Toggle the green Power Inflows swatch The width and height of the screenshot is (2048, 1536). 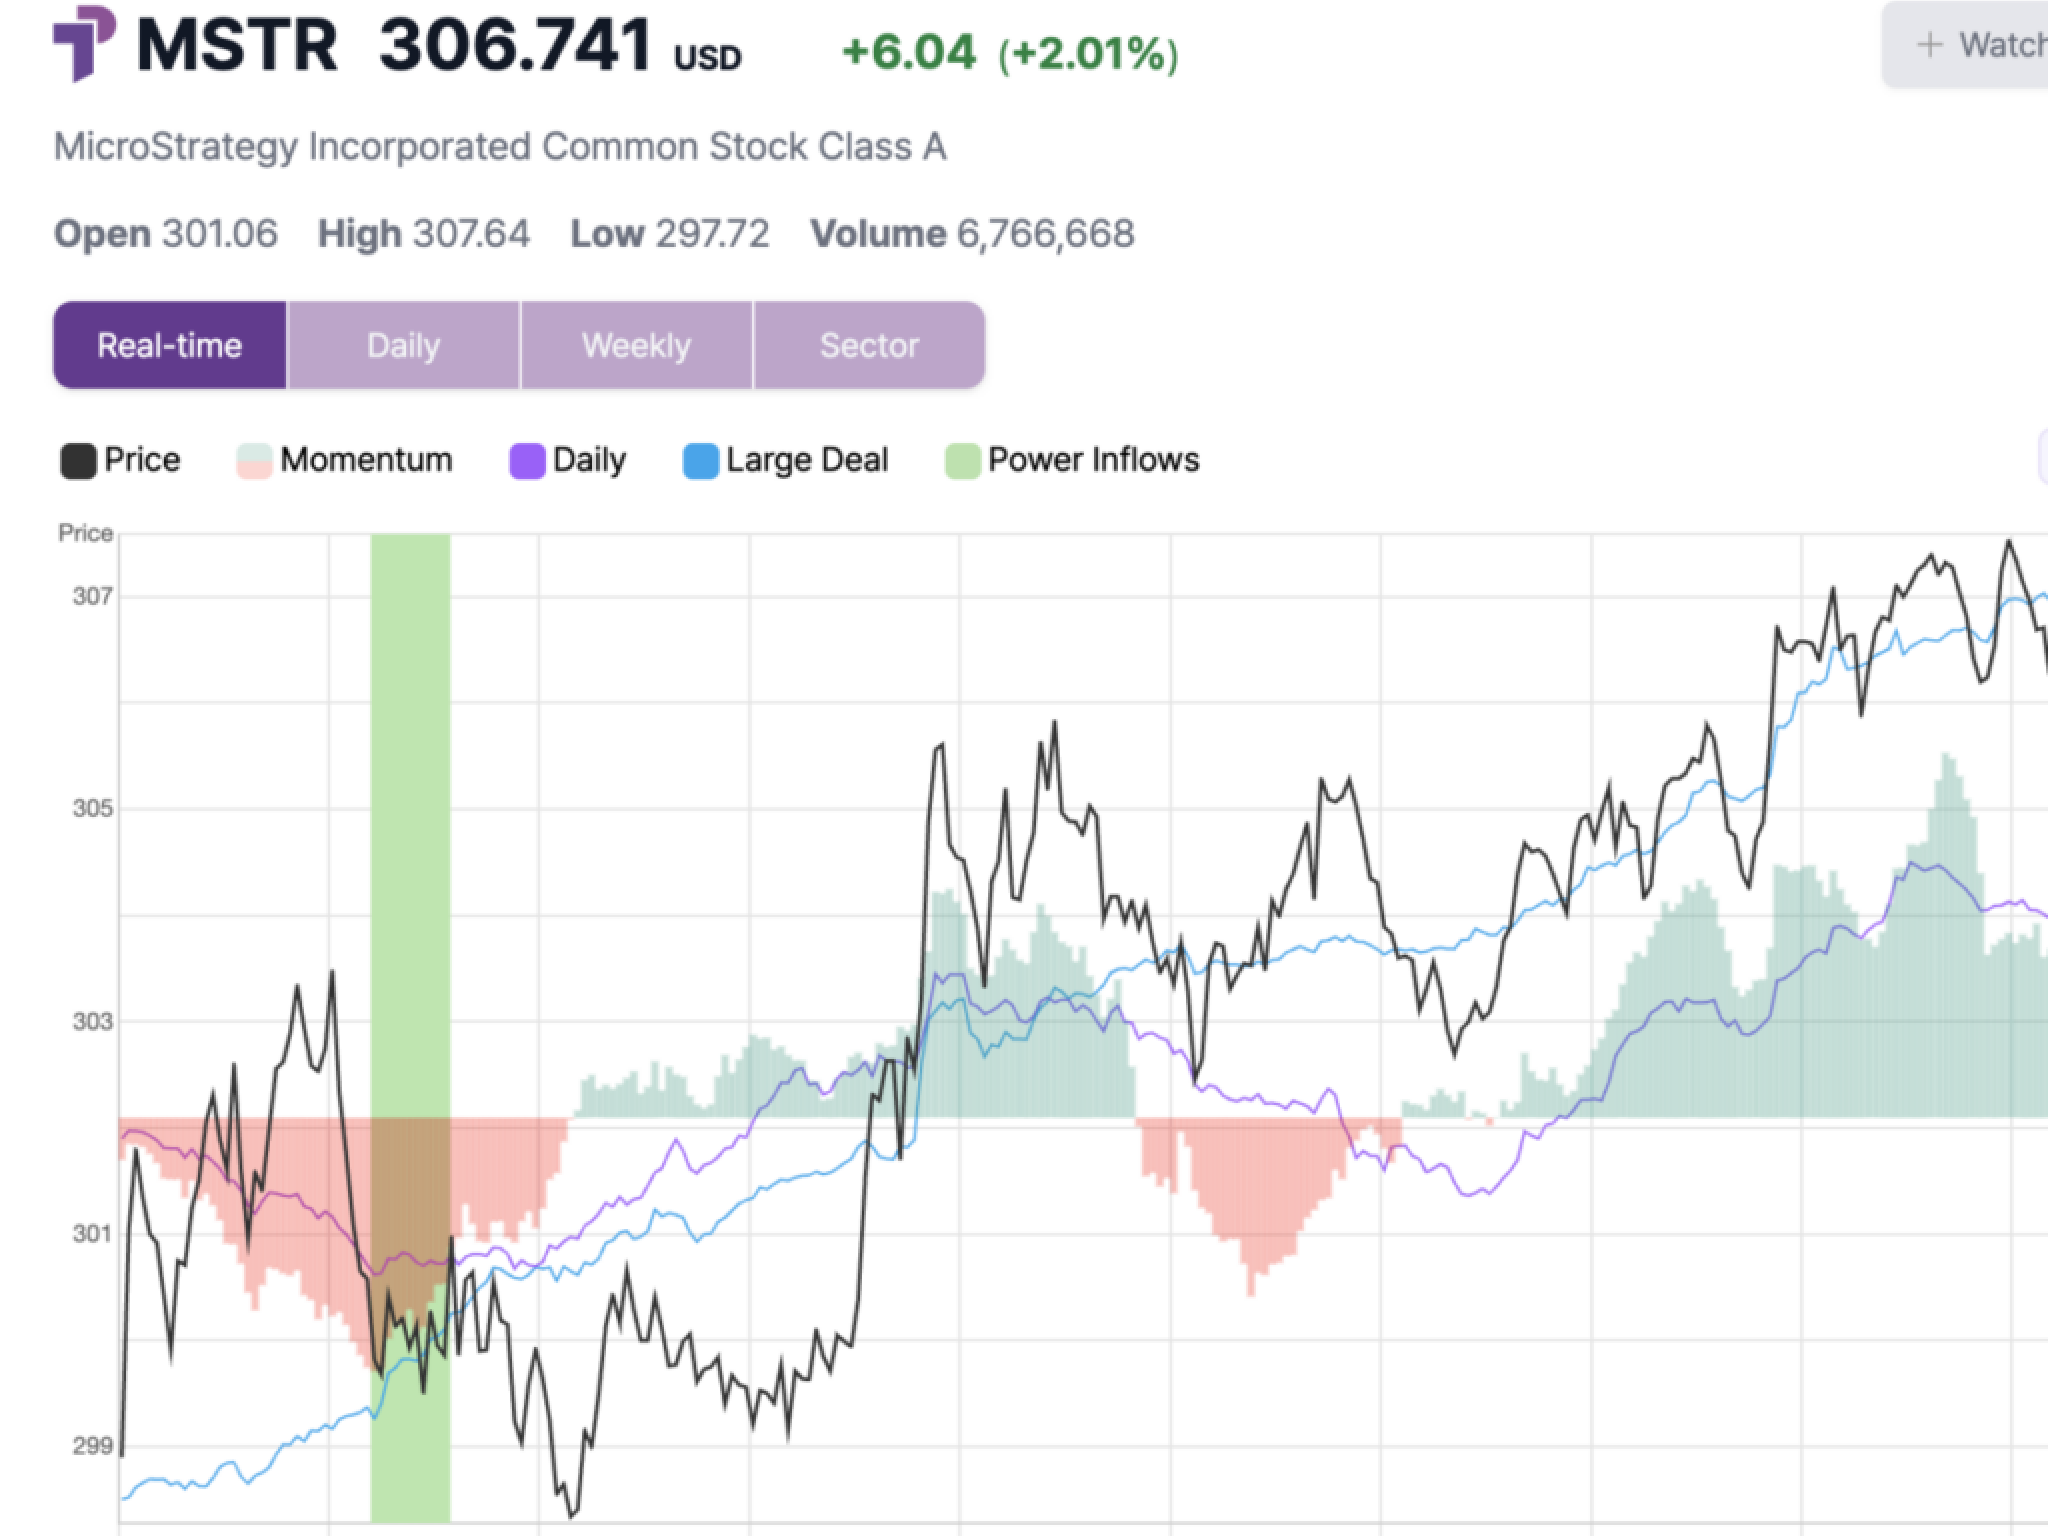[962, 461]
